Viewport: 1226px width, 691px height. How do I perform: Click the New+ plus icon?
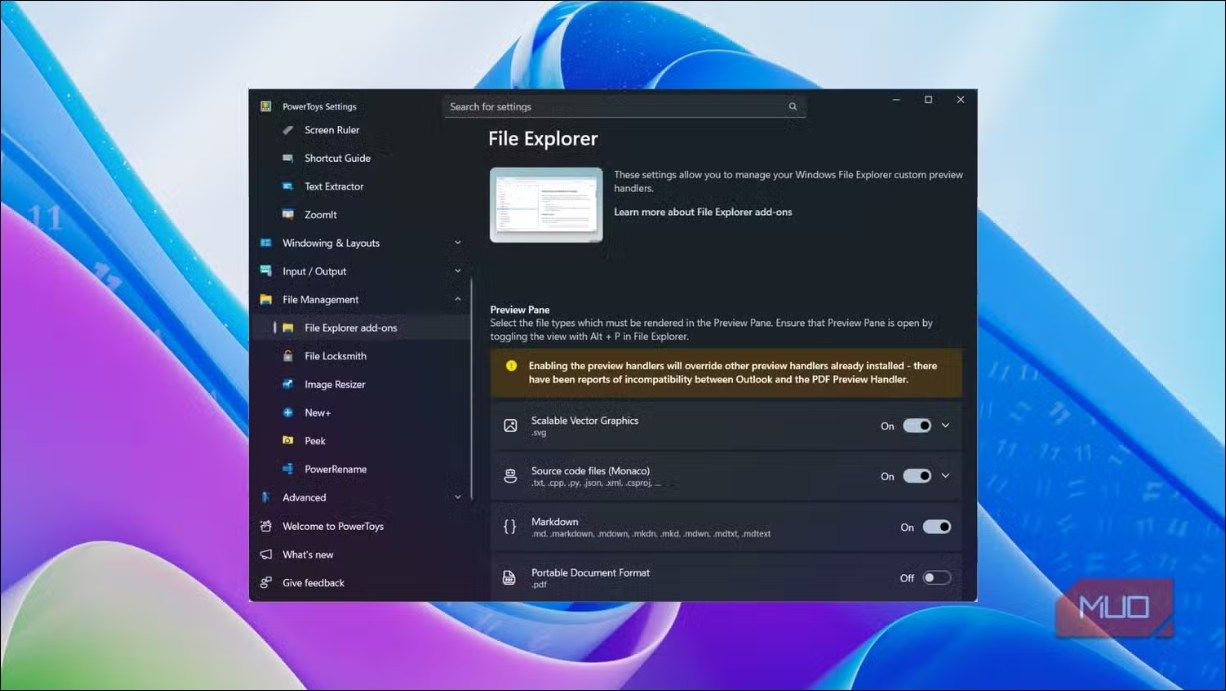(x=288, y=412)
